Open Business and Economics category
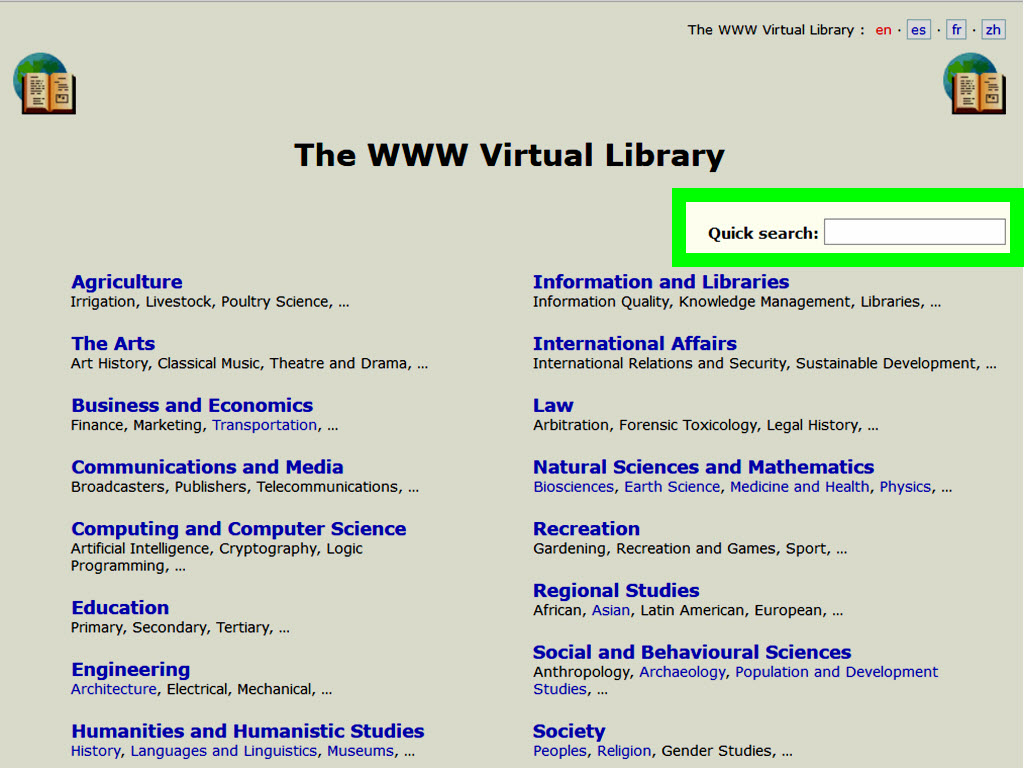Viewport: 1024px width, 768px height. pyautogui.click(x=192, y=405)
